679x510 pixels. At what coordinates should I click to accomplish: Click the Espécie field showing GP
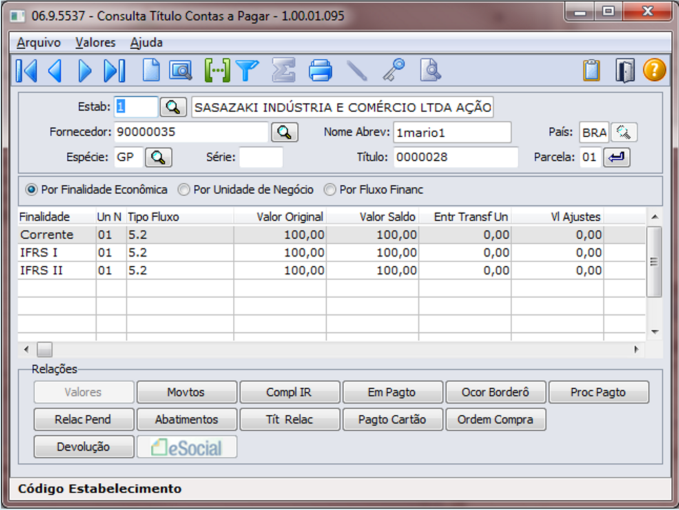pos(129,157)
